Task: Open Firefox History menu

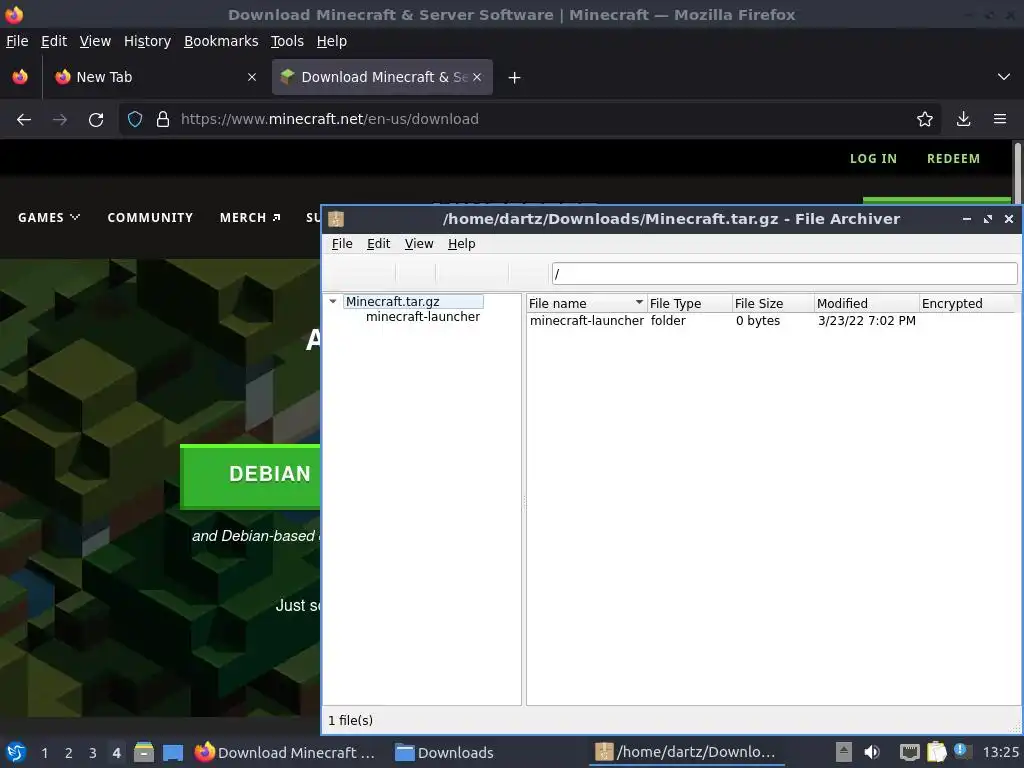Action: pyautogui.click(x=147, y=41)
